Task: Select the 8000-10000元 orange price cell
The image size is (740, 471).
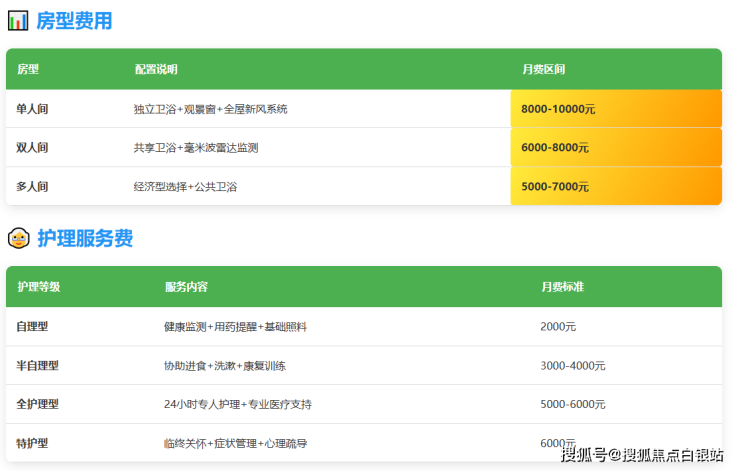Action: tap(616, 109)
